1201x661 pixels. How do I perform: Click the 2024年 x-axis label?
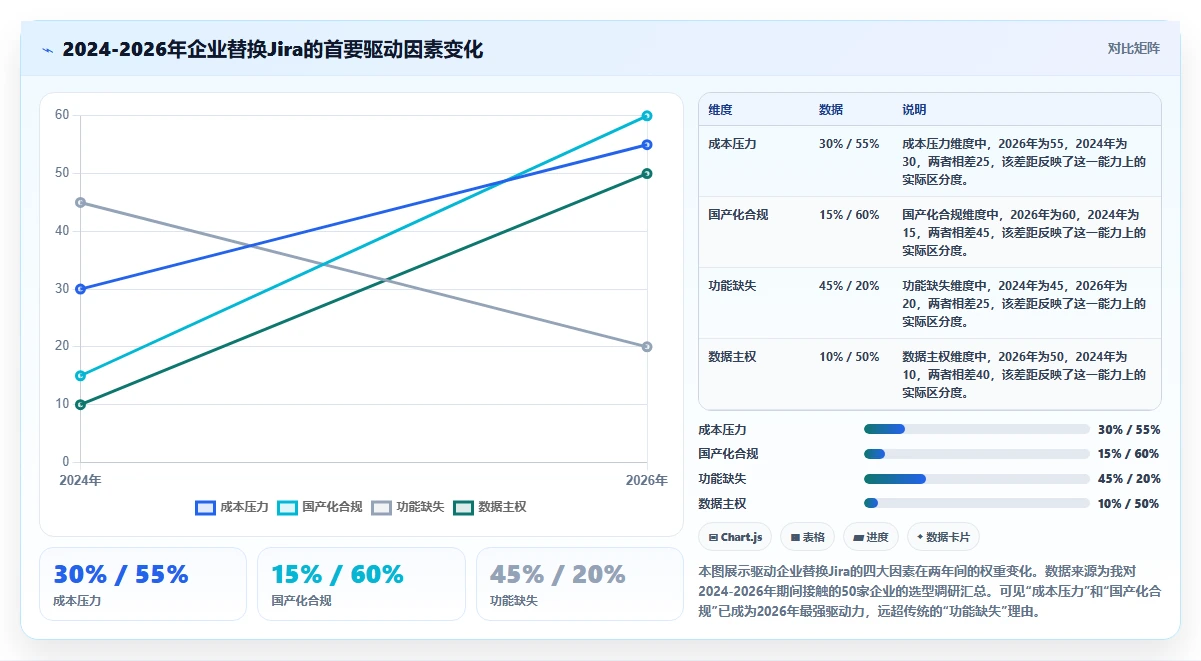point(80,481)
